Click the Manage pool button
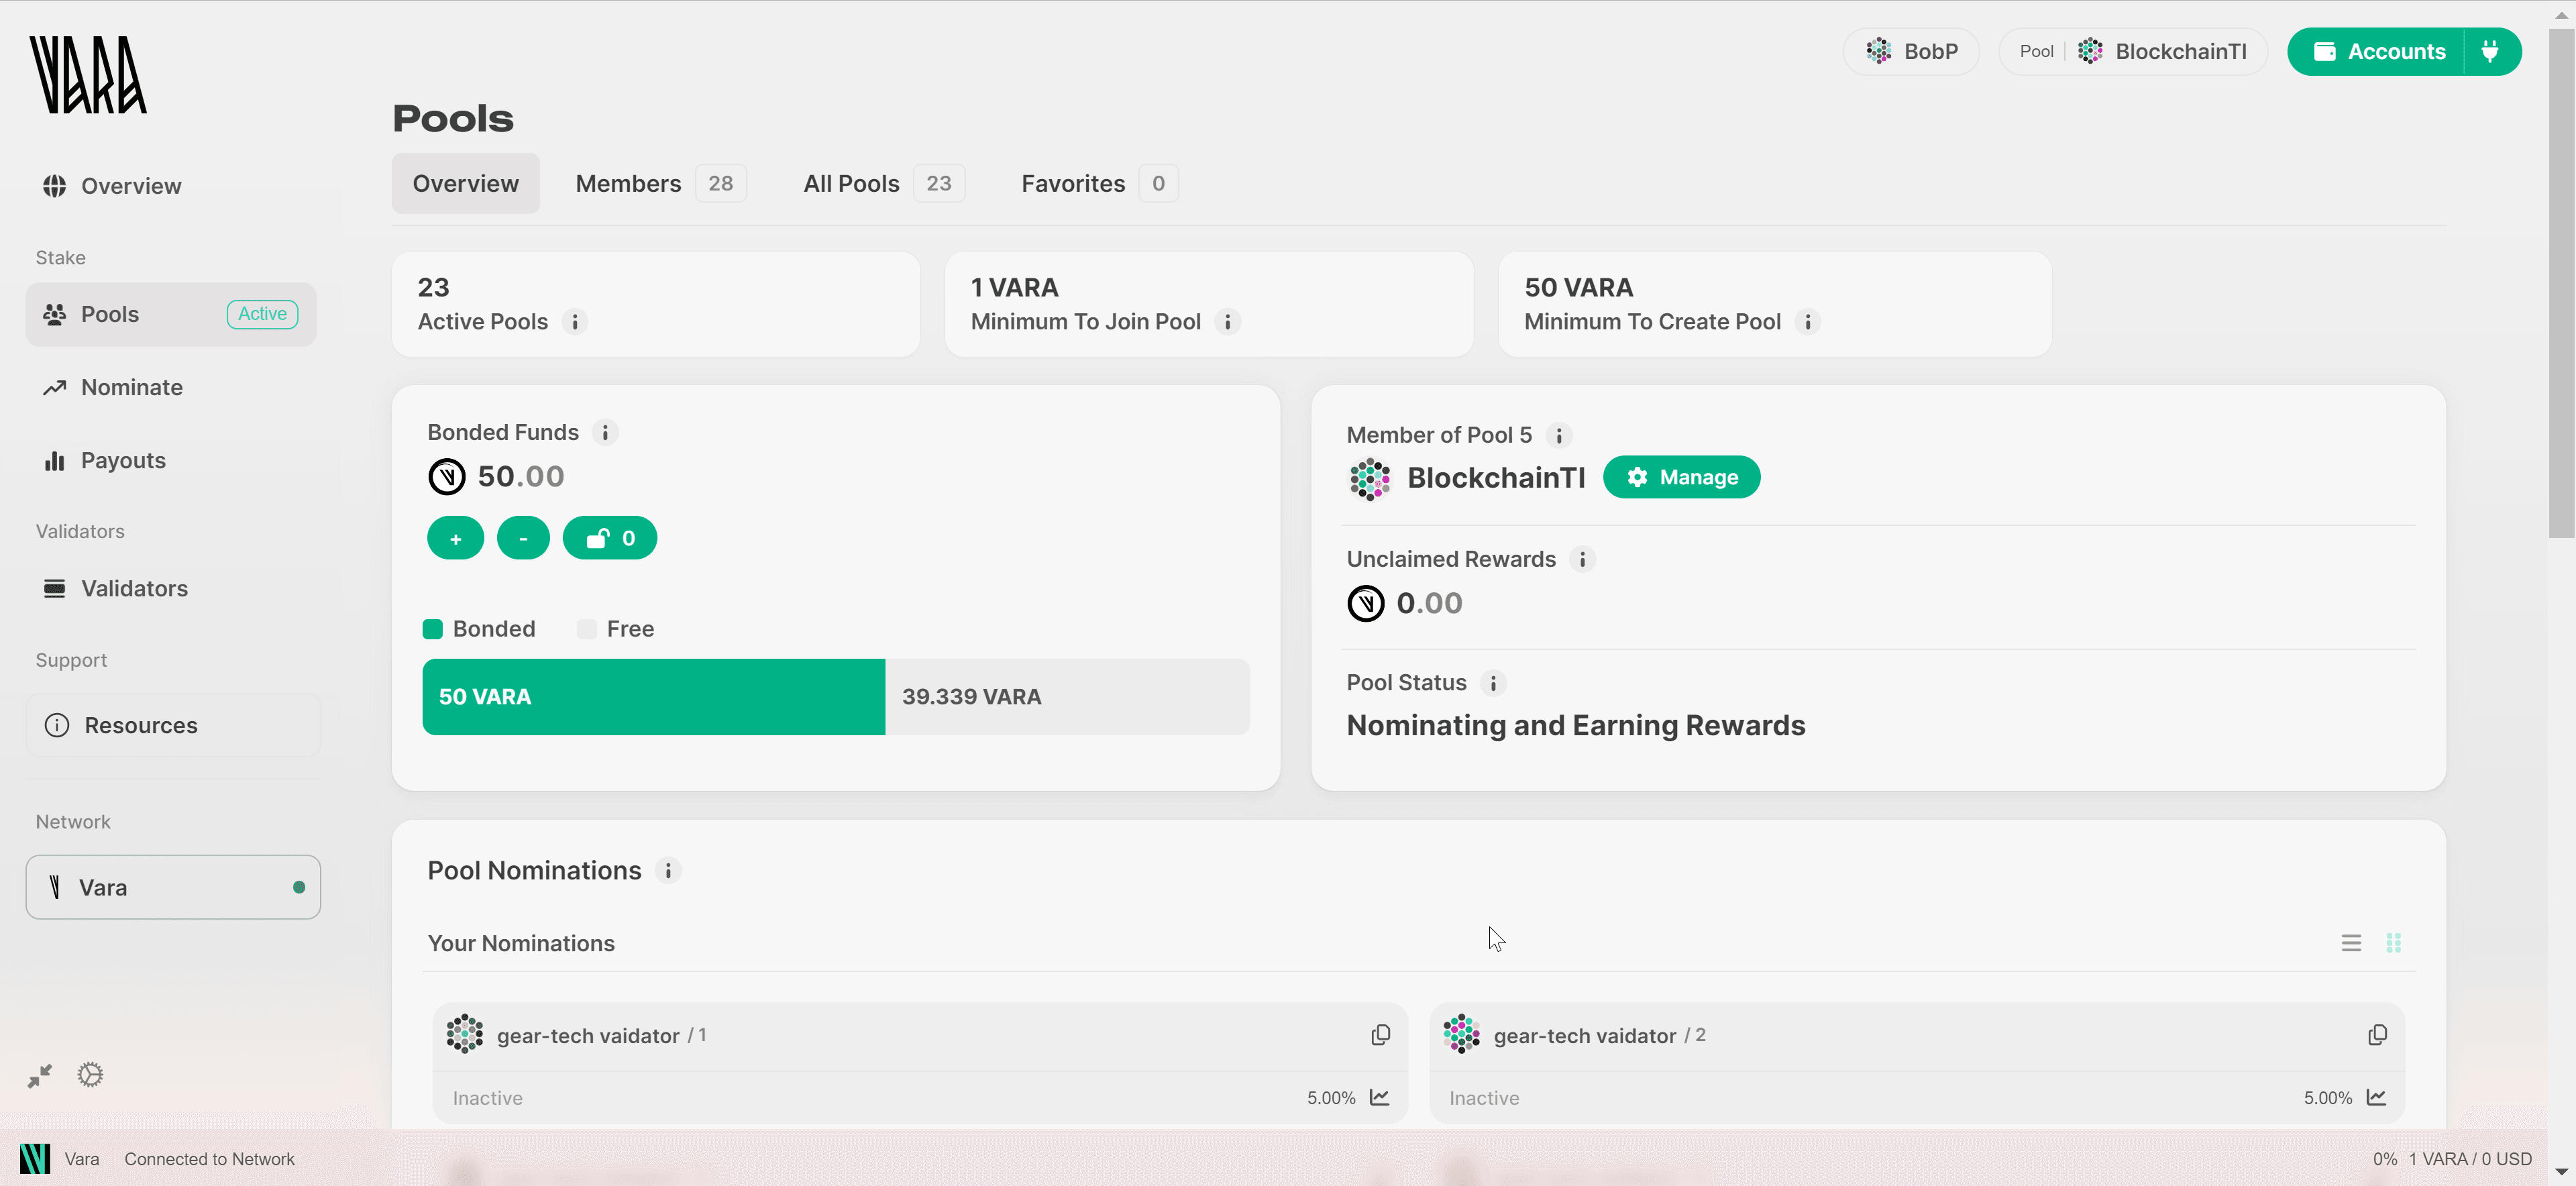The height and width of the screenshot is (1186, 2576). (x=1681, y=477)
